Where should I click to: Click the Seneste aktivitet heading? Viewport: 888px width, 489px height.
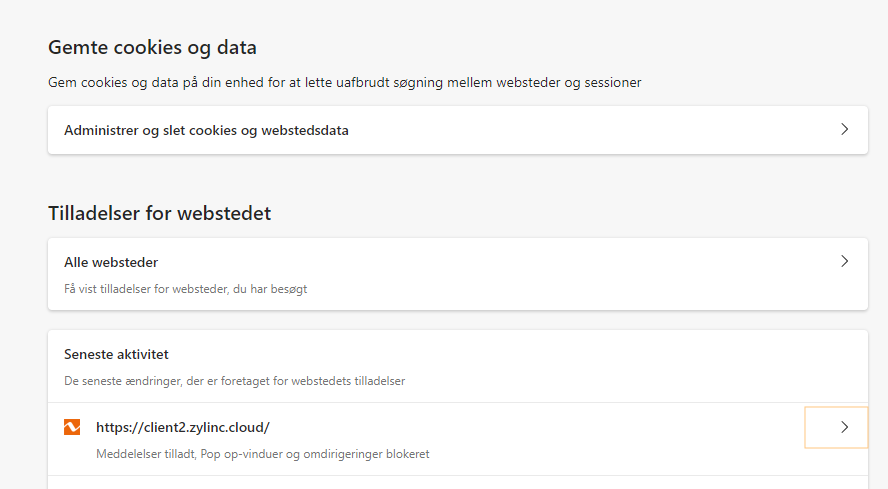click(x=116, y=355)
